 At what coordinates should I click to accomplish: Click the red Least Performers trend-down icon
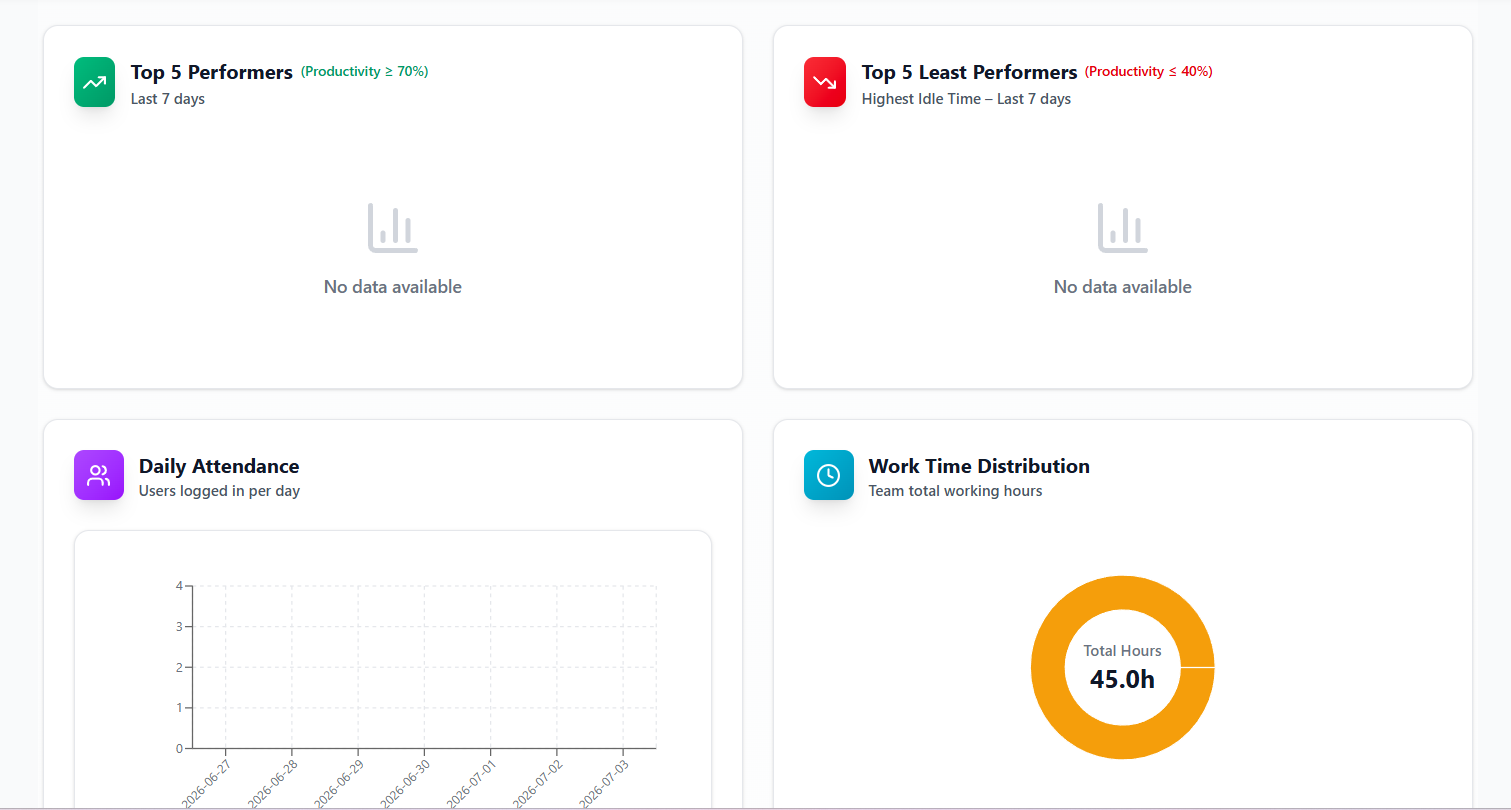825,82
